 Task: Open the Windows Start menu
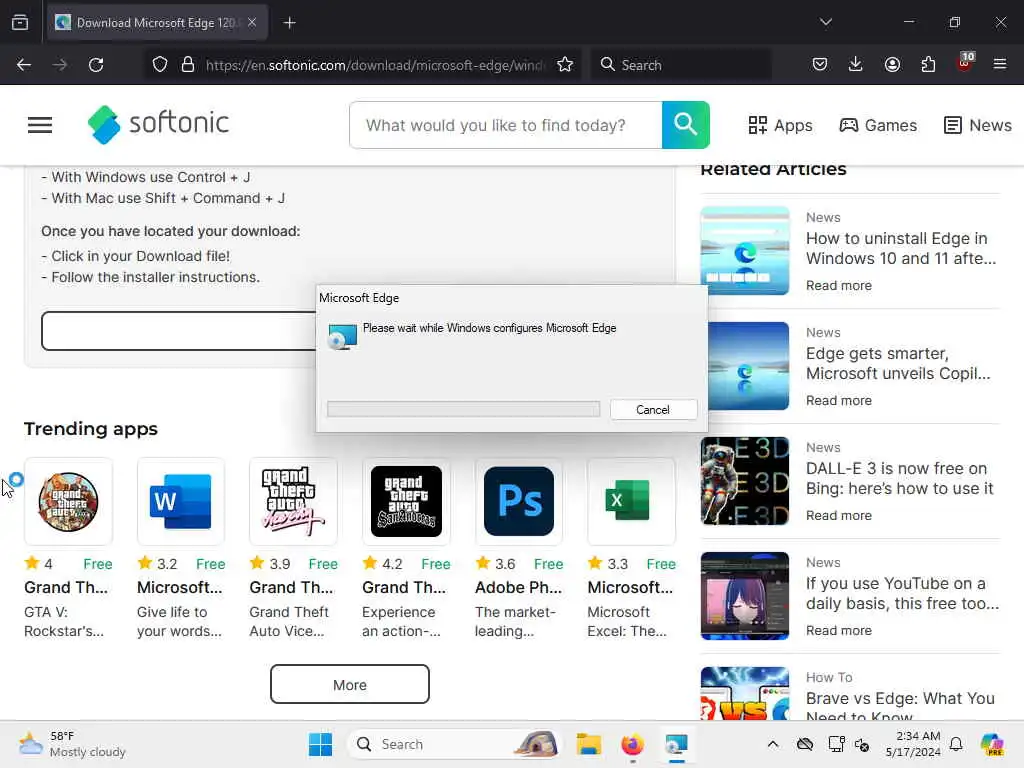click(x=321, y=744)
